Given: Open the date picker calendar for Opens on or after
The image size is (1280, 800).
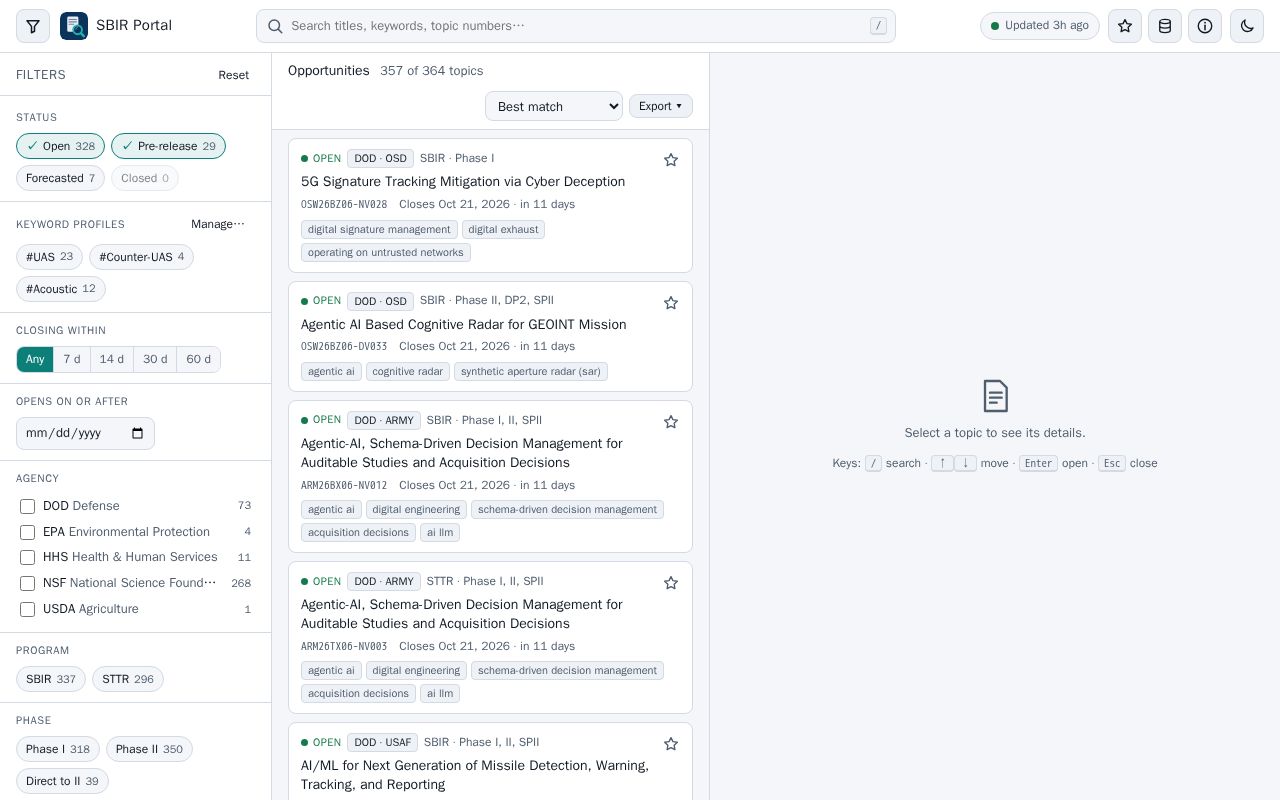Looking at the screenshot, I should 137,433.
